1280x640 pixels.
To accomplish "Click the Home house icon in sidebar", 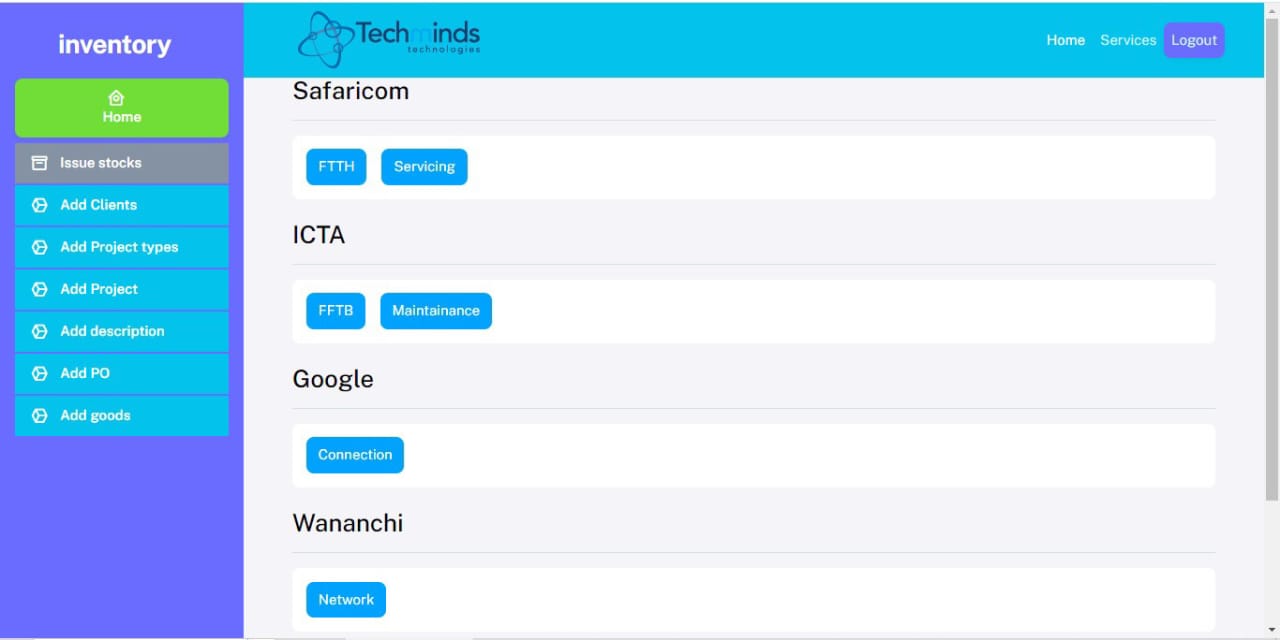I will (116, 98).
